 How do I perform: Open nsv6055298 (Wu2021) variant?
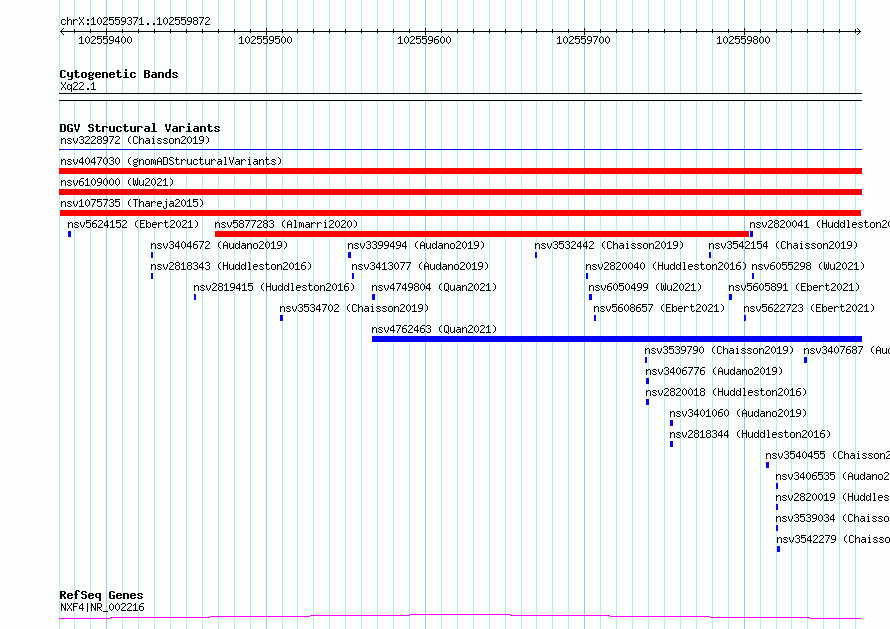808,266
